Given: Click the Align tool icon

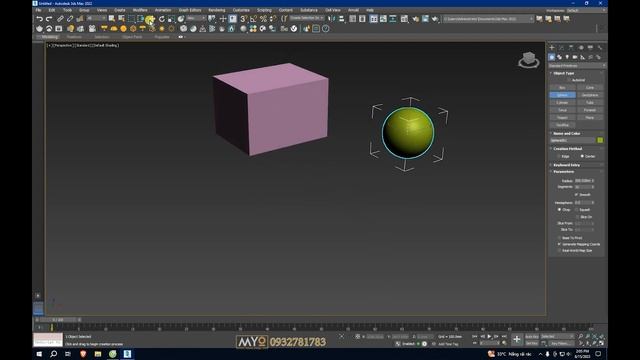Looking at the screenshot, I should click(x=341, y=19).
